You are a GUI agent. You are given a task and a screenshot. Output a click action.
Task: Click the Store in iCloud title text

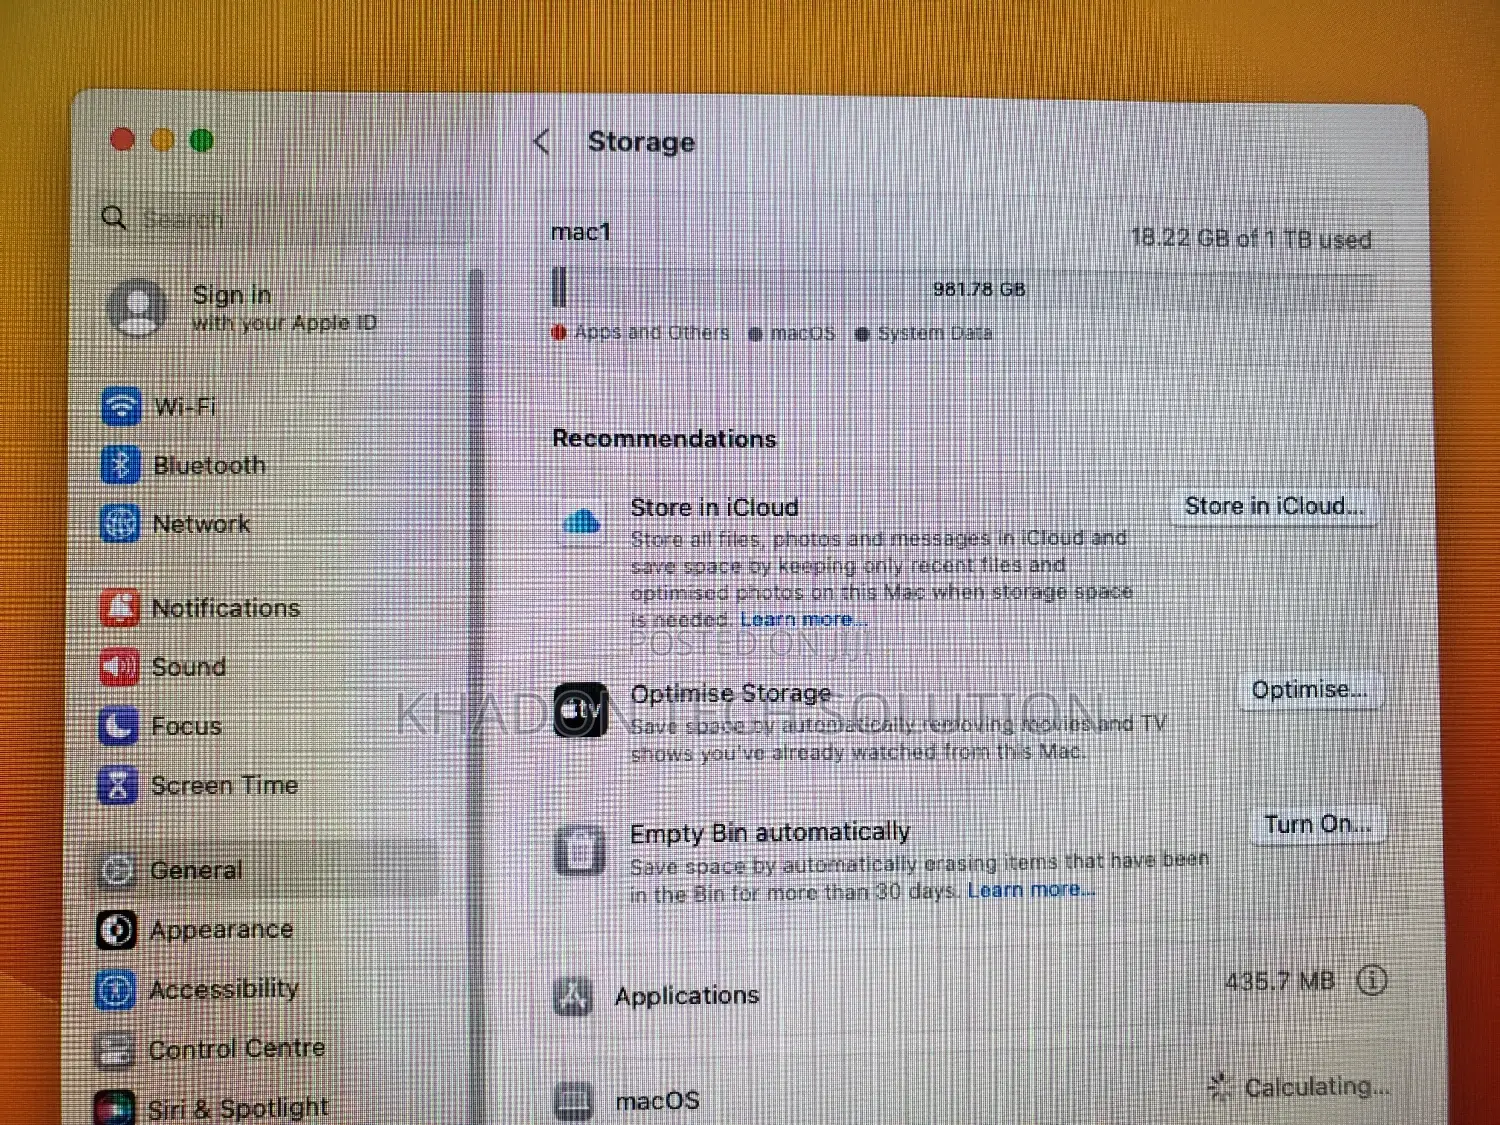tap(714, 507)
